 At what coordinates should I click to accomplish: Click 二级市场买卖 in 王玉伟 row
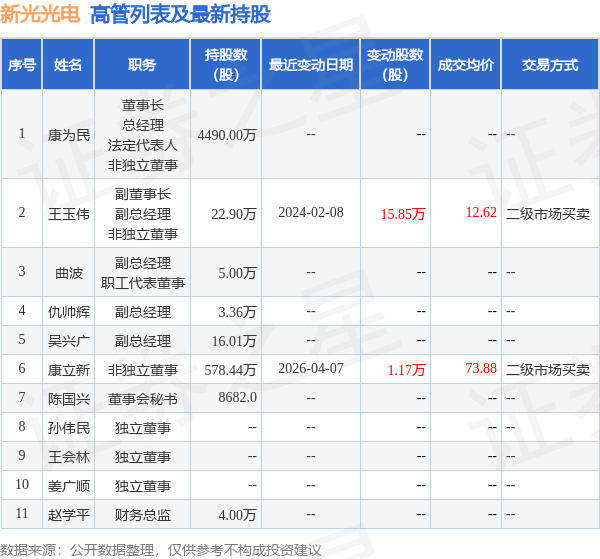coord(548,214)
